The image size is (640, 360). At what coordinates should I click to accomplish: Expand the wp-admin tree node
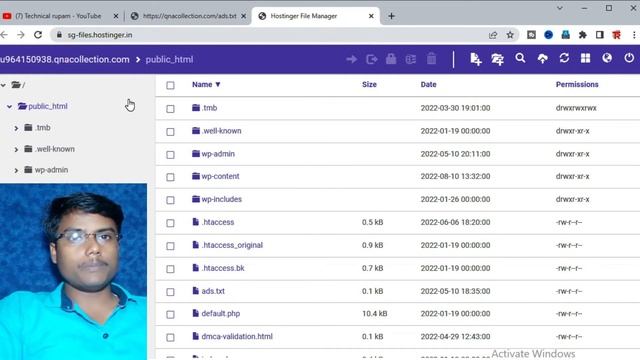pyautogui.click(x=16, y=170)
